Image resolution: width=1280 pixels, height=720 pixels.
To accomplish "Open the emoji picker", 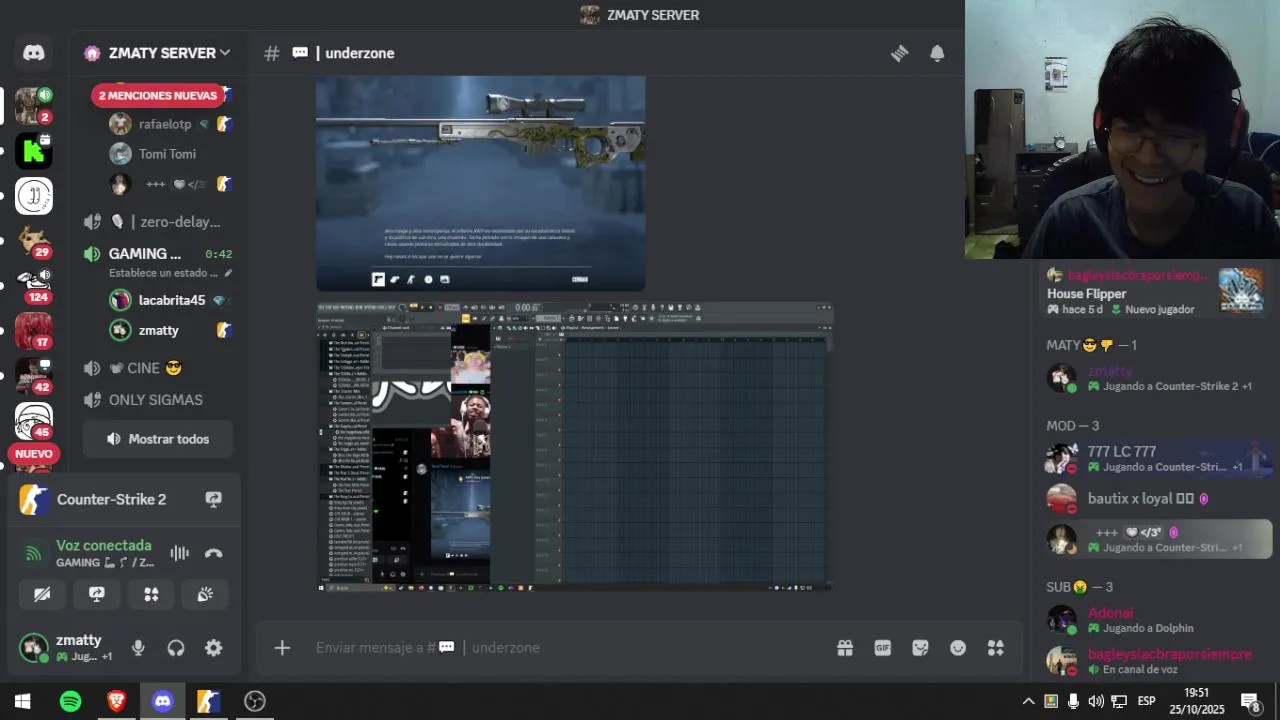I will (x=958, y=648).
